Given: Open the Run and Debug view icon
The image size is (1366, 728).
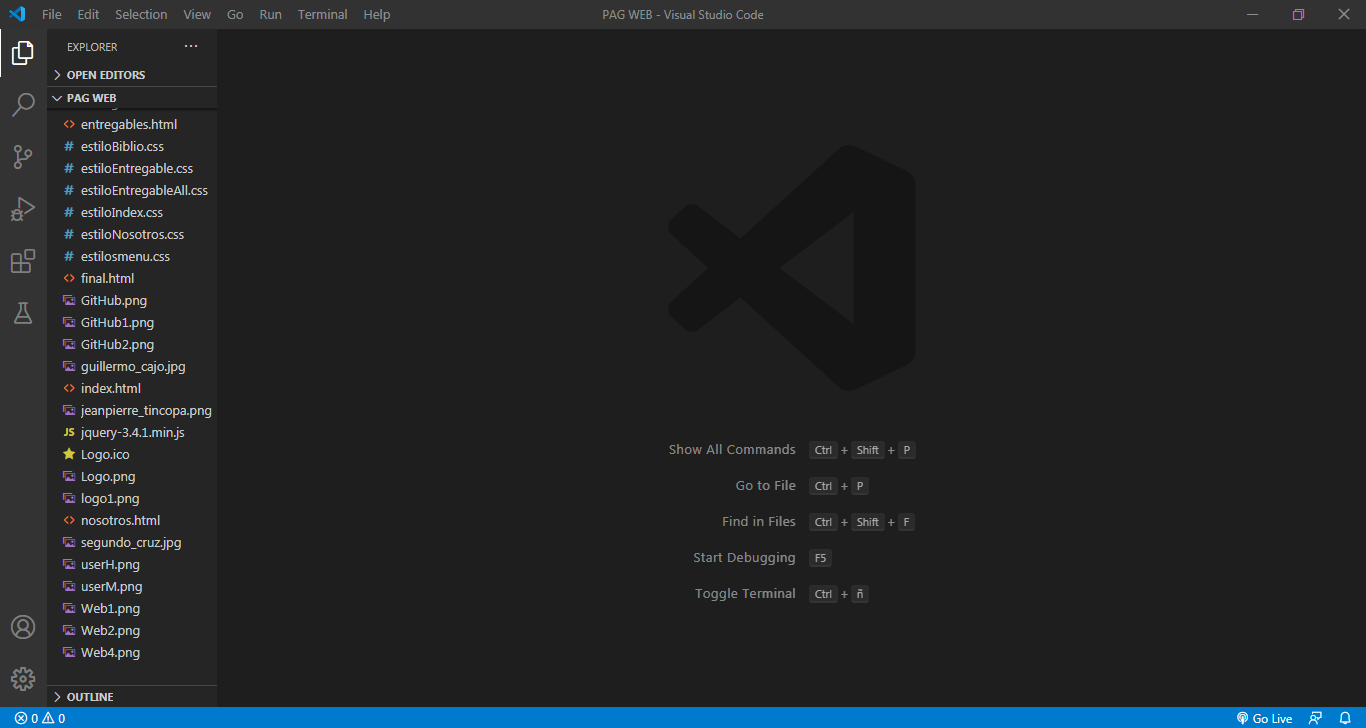Looking at the screenshot, I should [x=23, y=209].
